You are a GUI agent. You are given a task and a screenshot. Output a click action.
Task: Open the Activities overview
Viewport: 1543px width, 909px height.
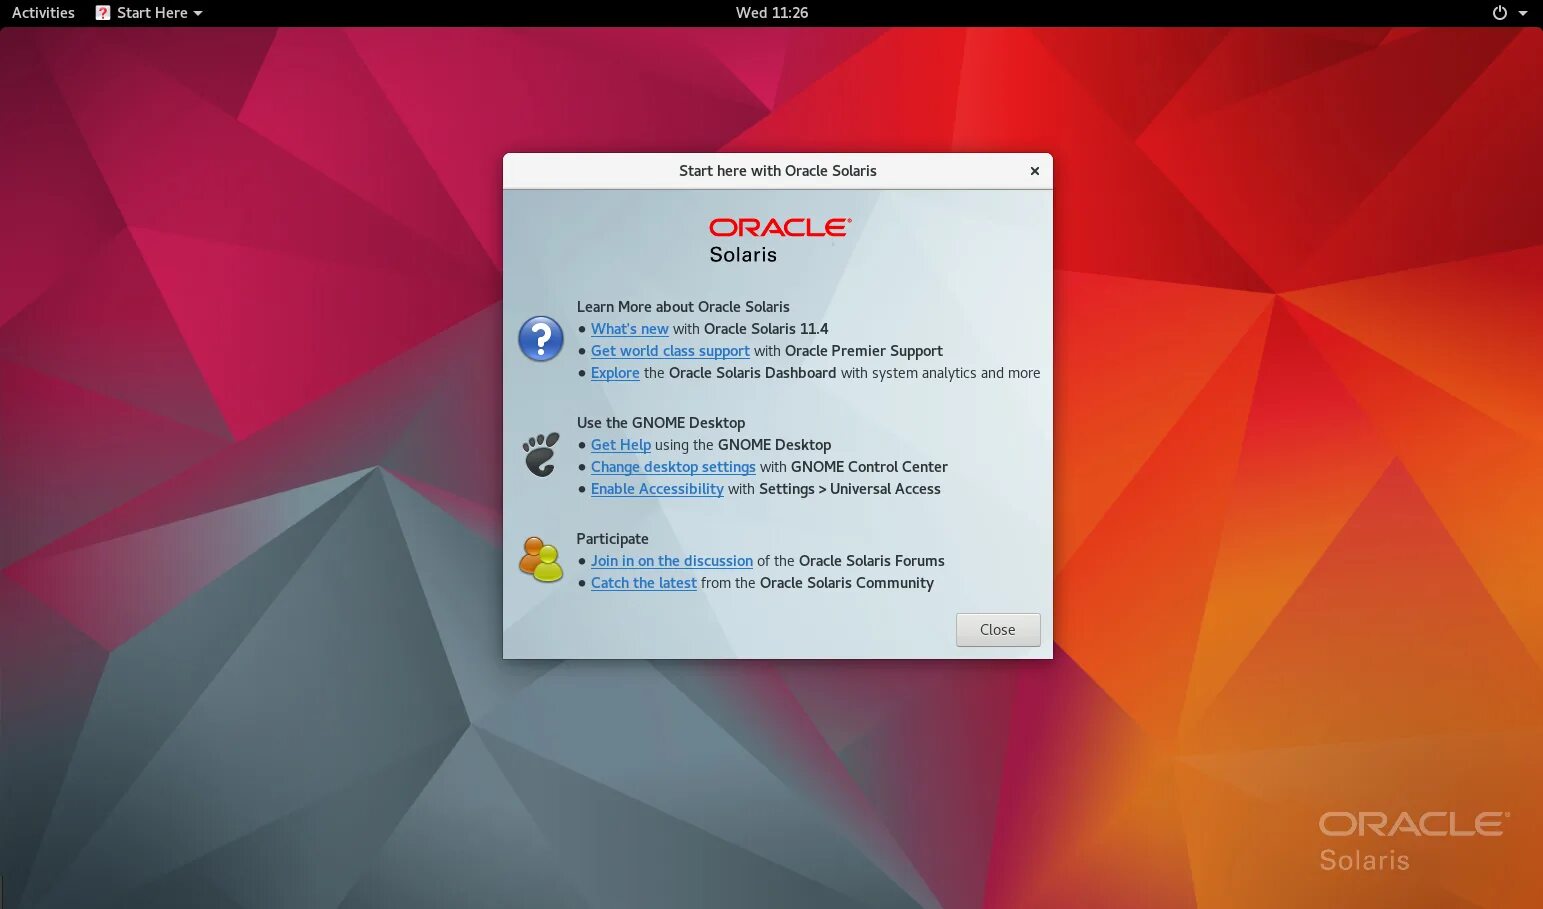[43, 13]
